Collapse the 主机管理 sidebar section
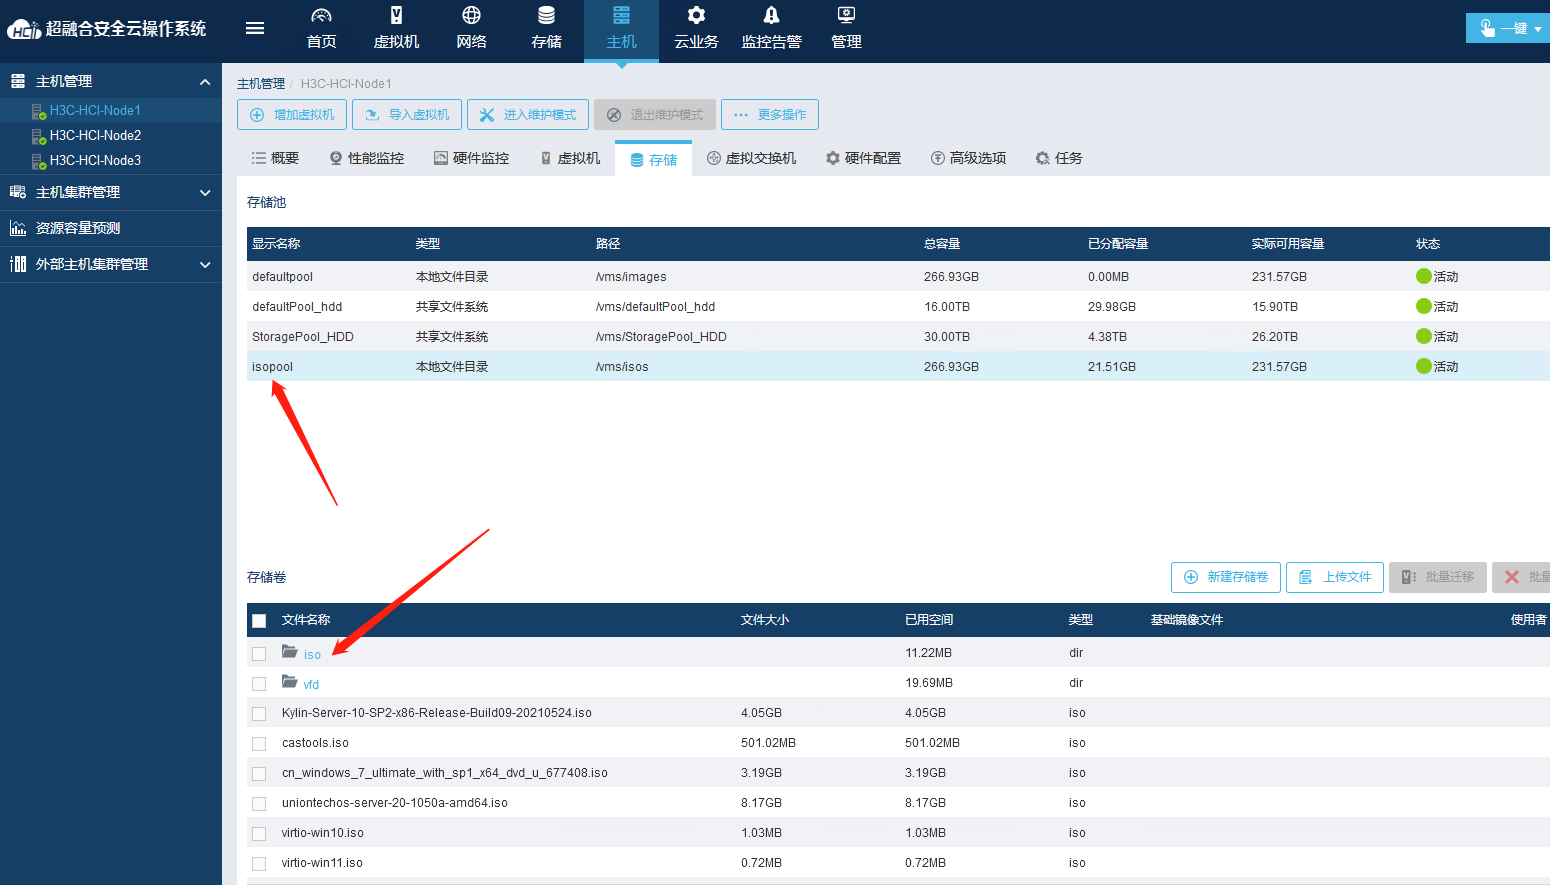The image size is (1550, 885). point(205,82)
